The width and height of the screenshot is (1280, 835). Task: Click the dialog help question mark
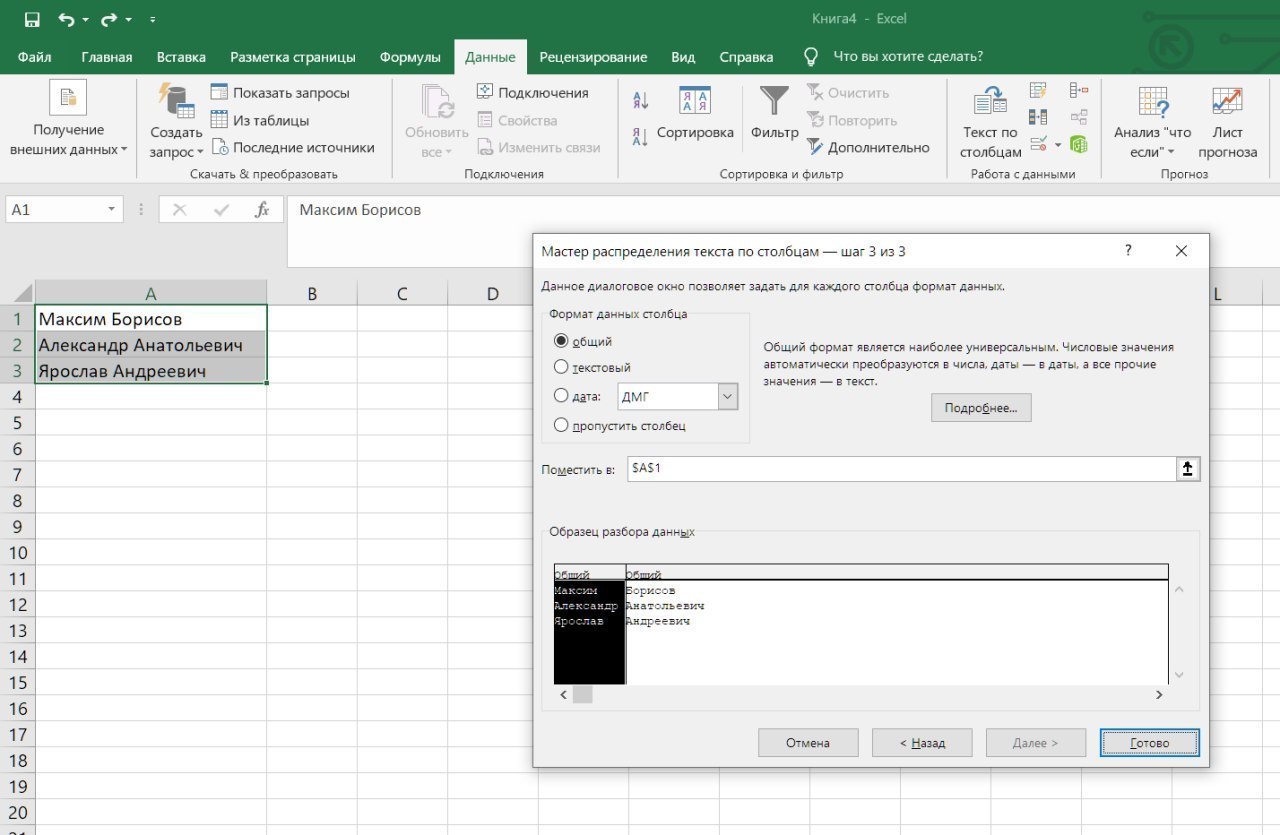pyautogui.click(x=1128, y=251)
